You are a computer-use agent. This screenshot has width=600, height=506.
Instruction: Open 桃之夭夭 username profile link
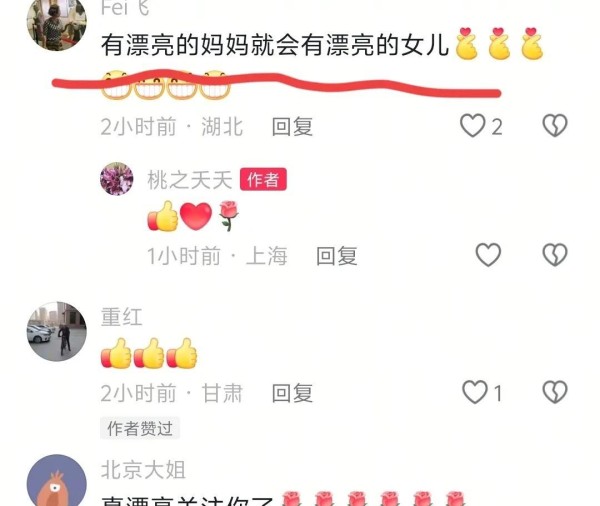coord(190,180)
